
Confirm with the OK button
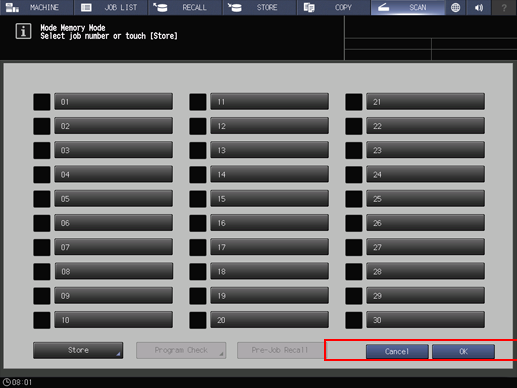[463, 351]
